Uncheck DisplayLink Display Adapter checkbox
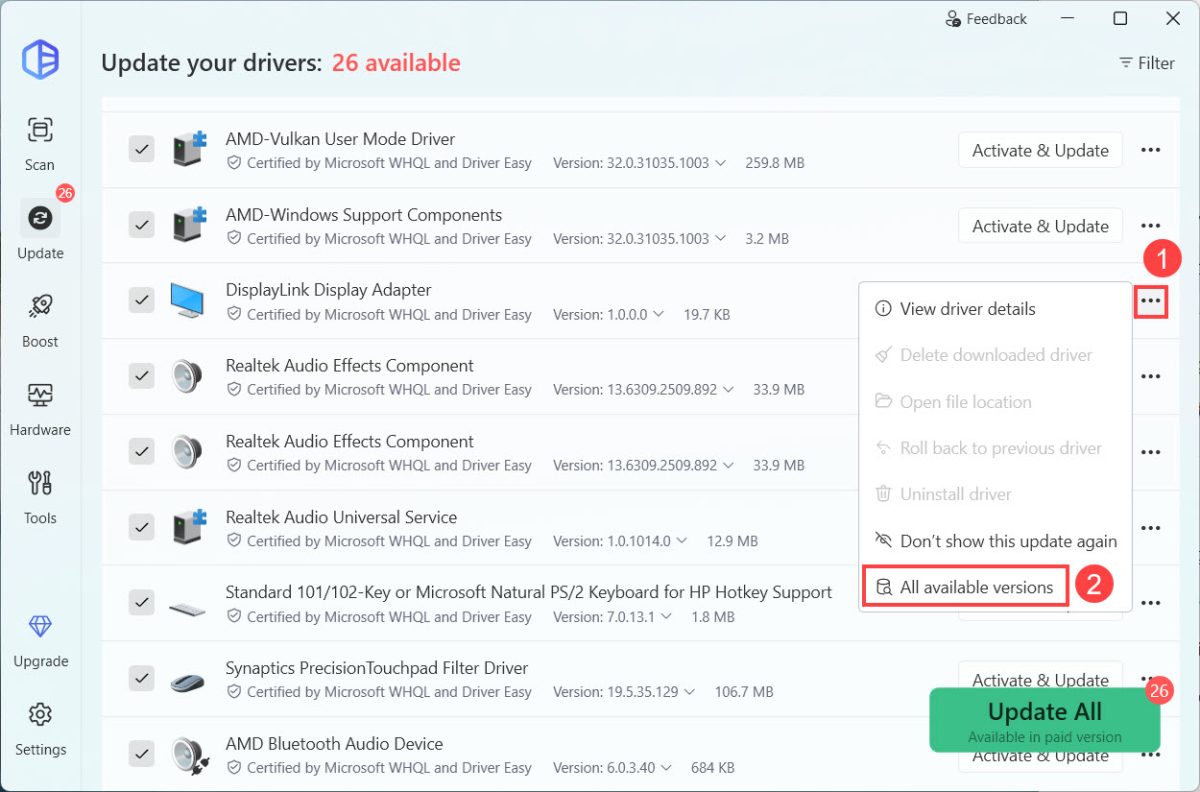 click(x=142, y=300)
